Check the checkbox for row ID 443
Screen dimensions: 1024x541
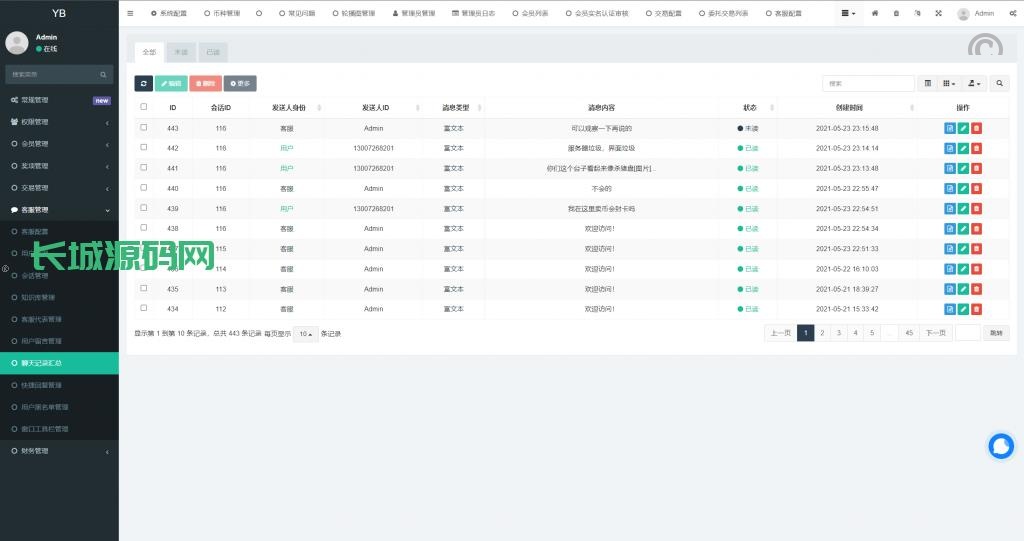[144, 128]
